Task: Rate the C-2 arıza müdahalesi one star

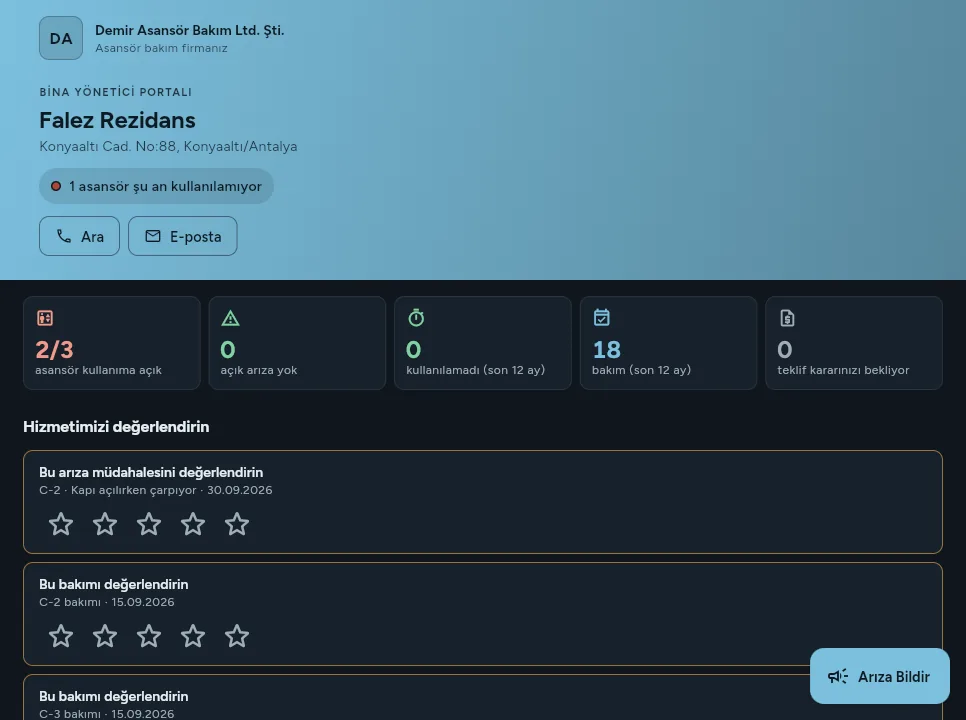Action: click(61, 525)
